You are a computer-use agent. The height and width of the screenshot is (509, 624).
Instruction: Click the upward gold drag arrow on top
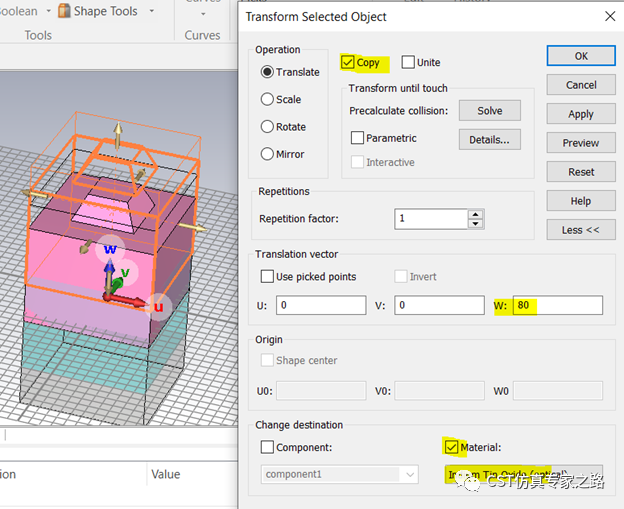[118, 135]
